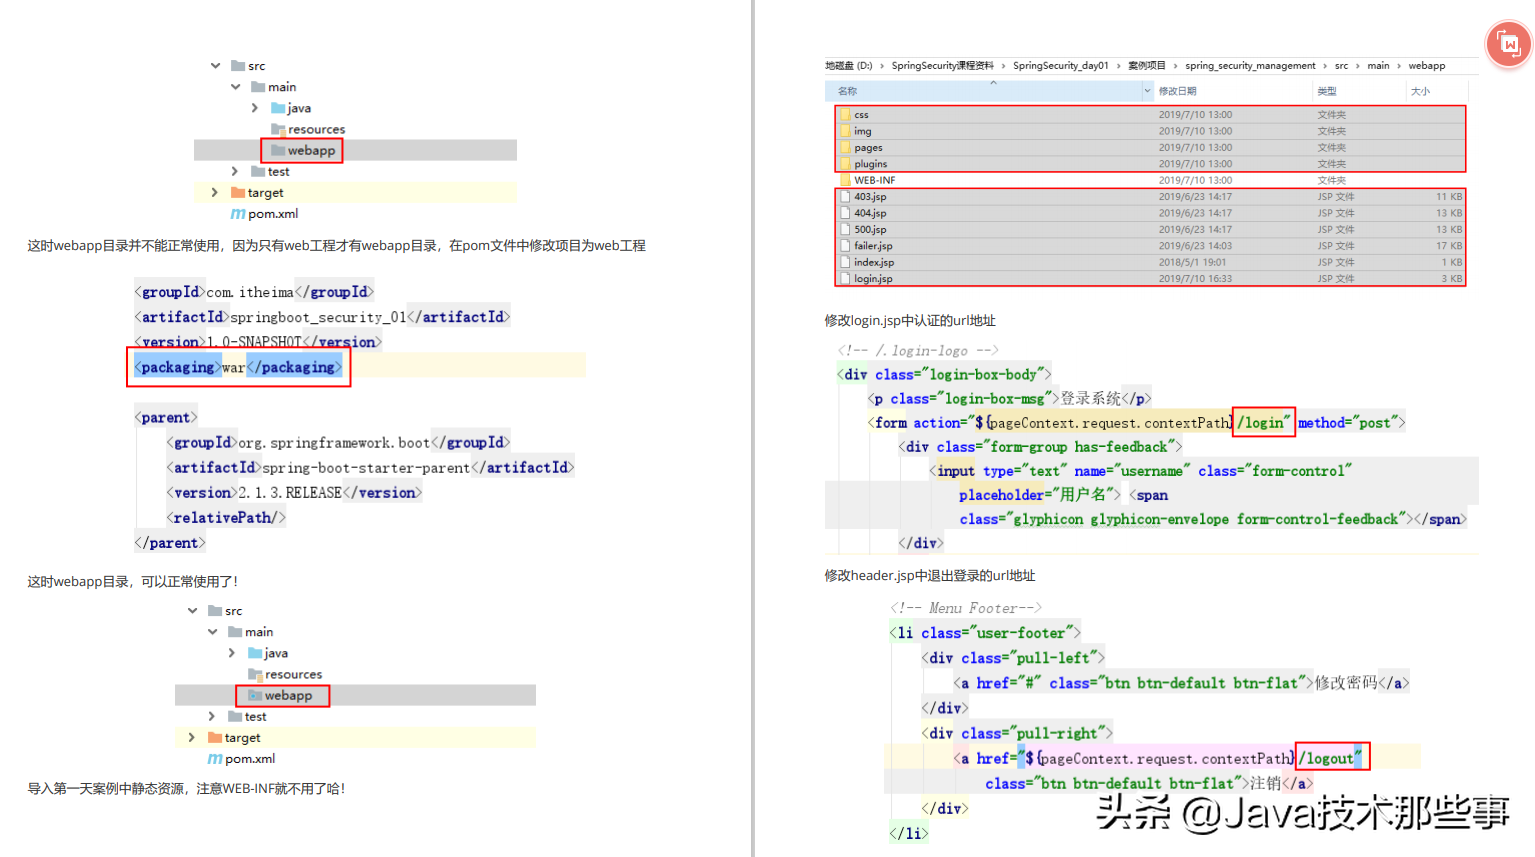Click the spring-boot-starter-parent artifactId line
Screen dimensions: 1535x857
370,467
